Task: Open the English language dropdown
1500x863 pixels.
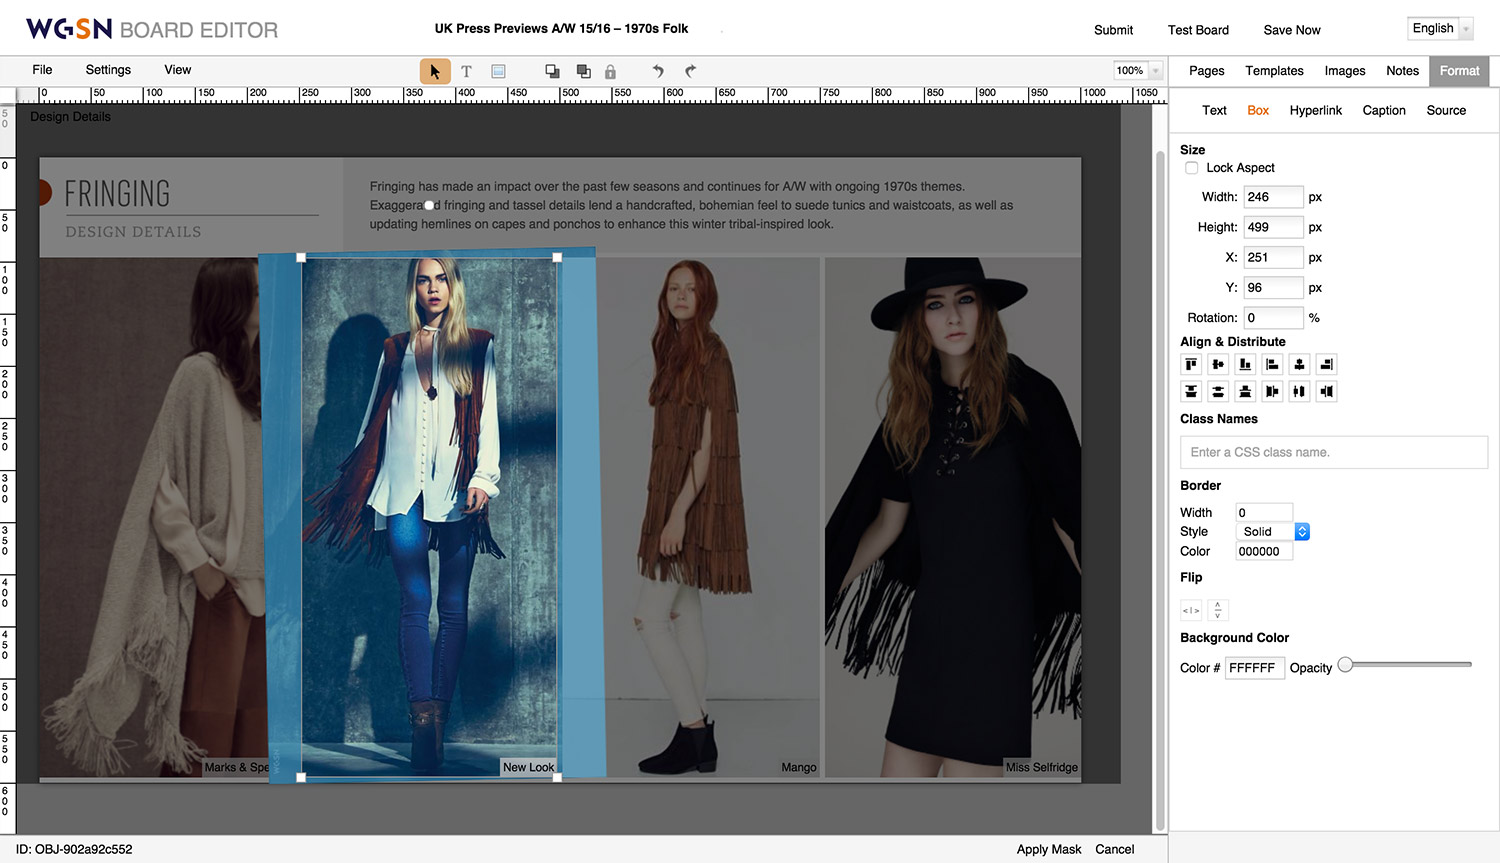Action: coord(1440,29)
